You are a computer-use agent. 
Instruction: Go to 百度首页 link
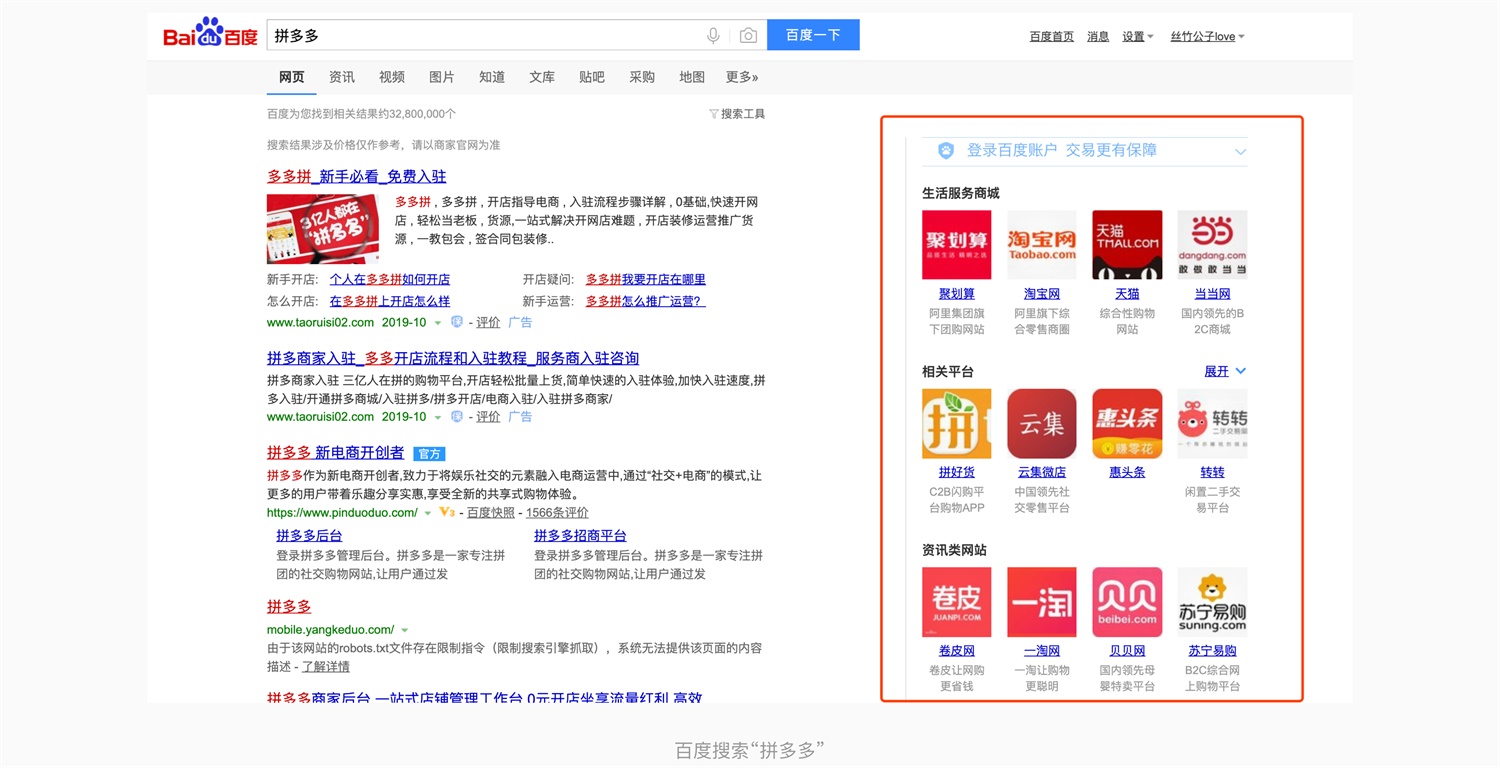pos(1052,37)
